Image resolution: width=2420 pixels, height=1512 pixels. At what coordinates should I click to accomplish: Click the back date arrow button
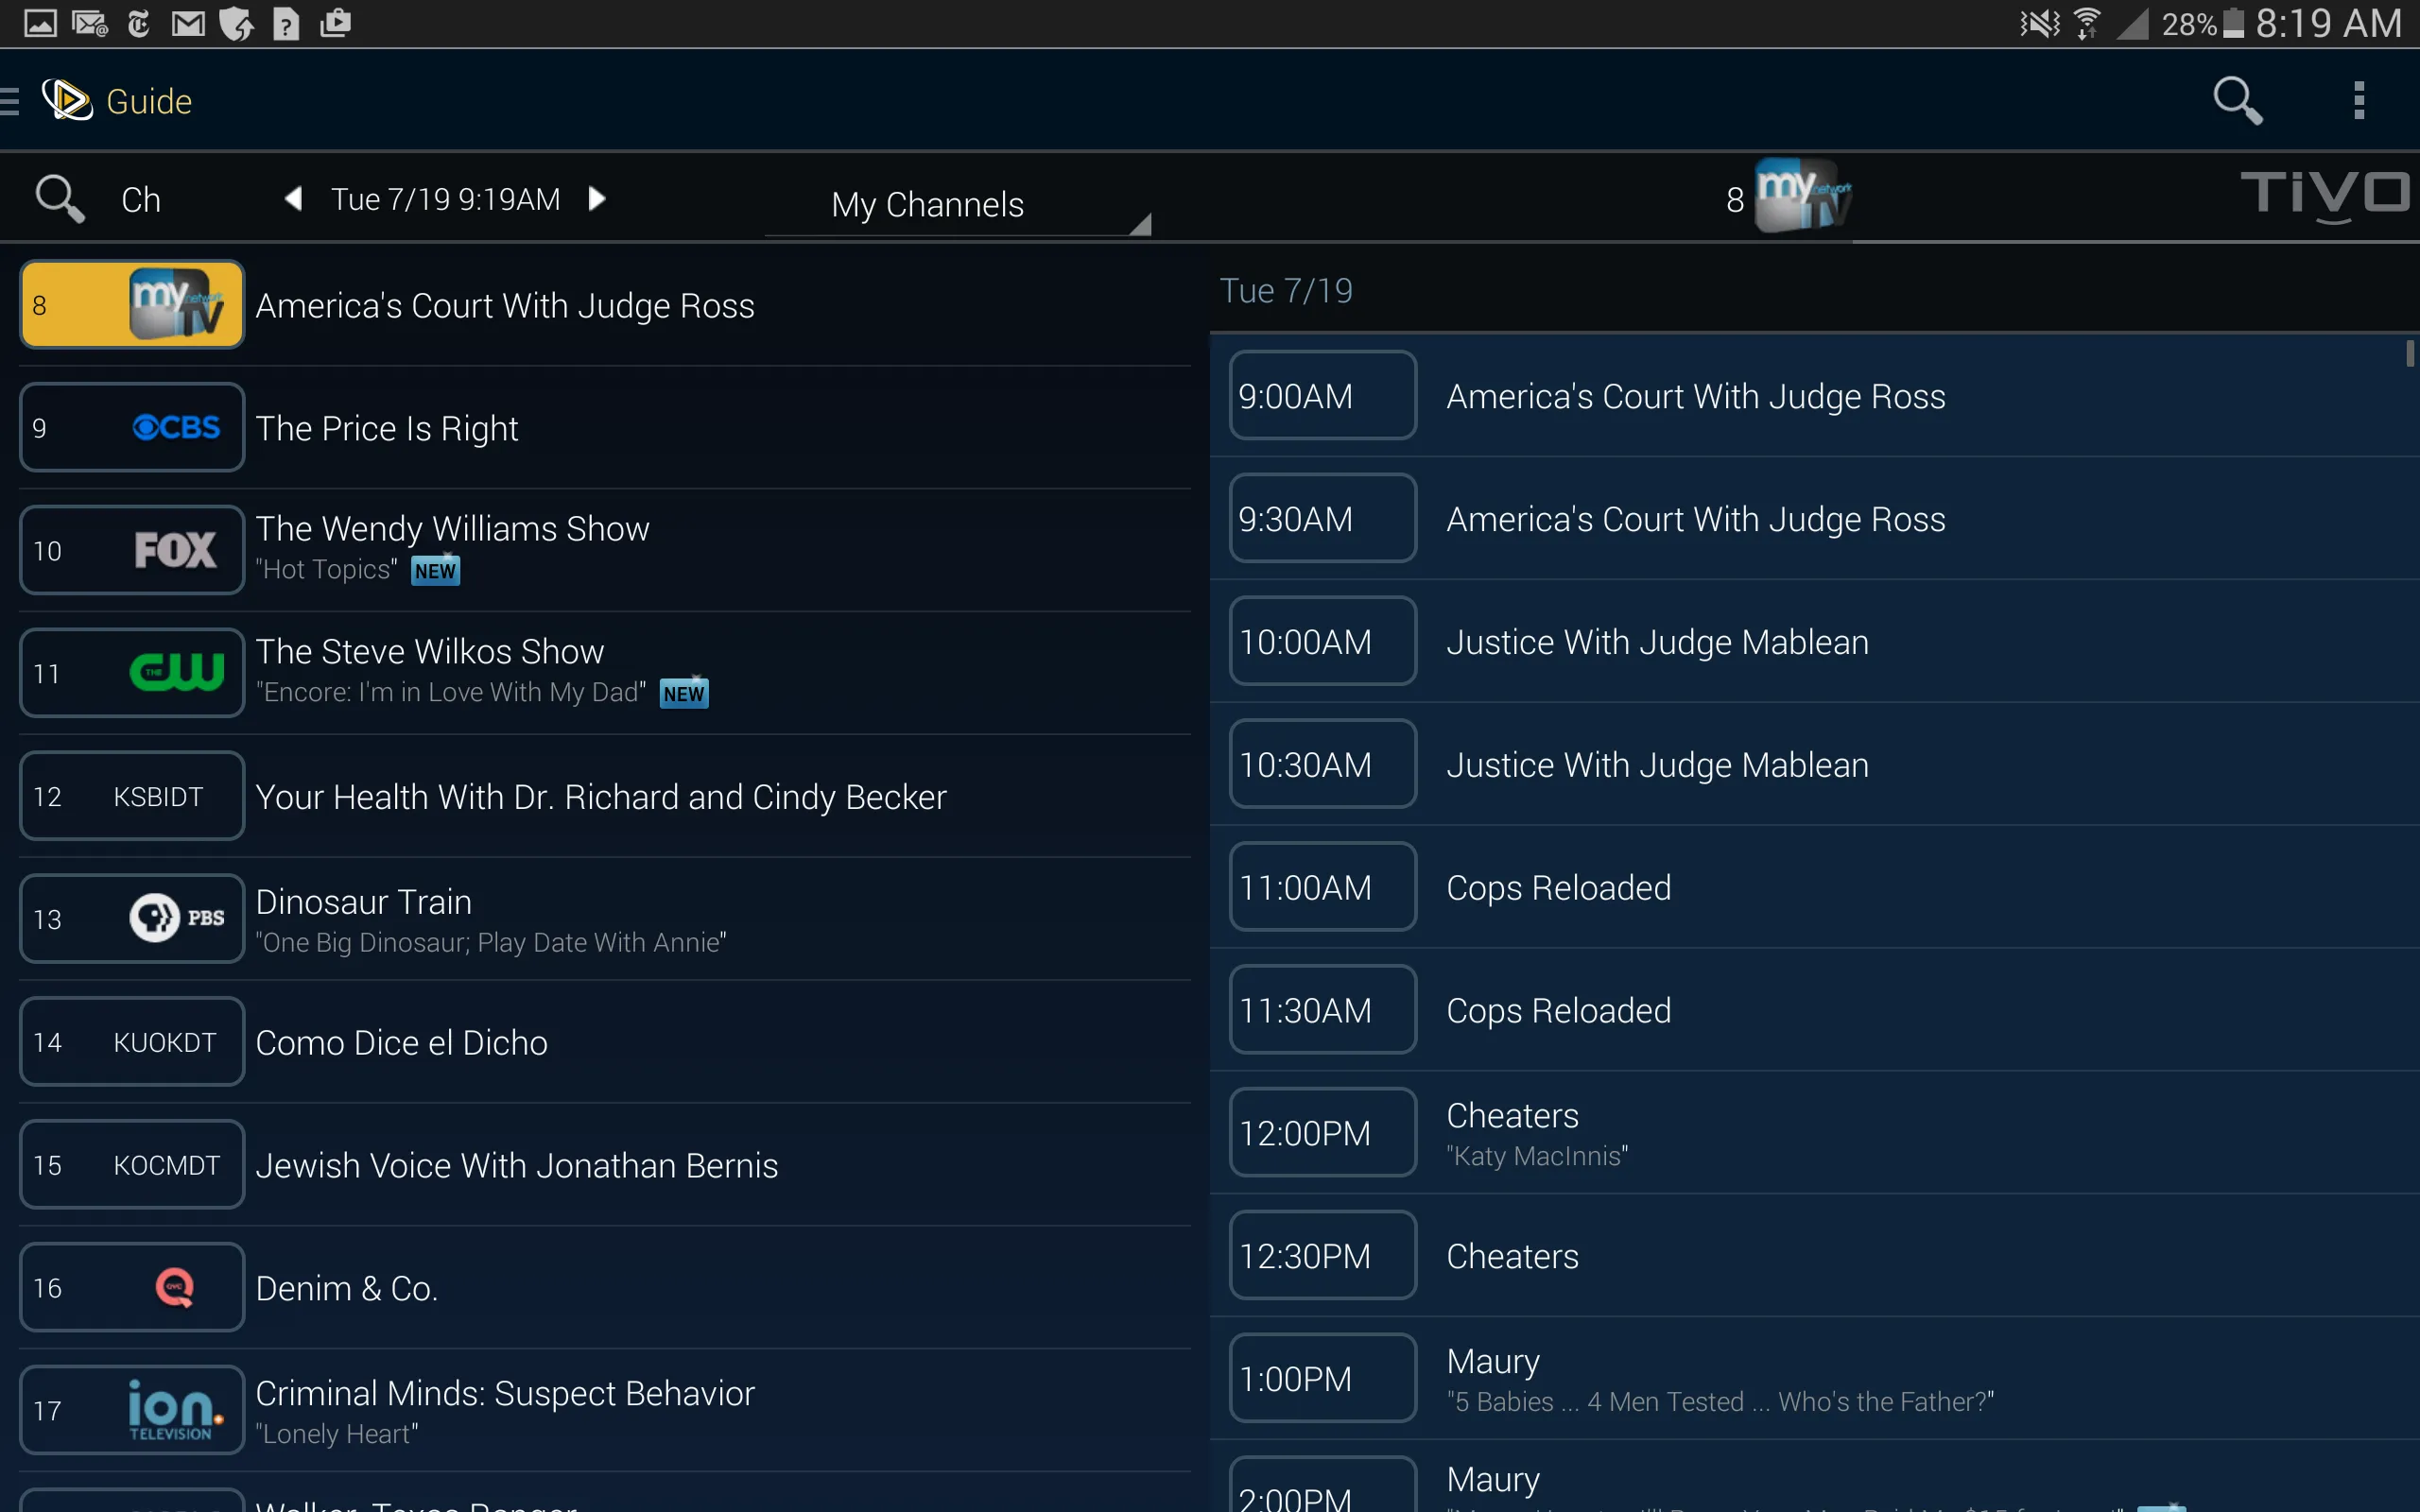pyautogui.click(x=293, y=198)
